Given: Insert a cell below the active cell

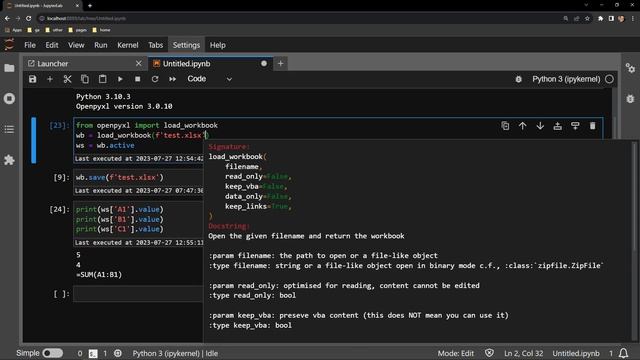Looking at the screenshot, I should (x=575, y=126).
